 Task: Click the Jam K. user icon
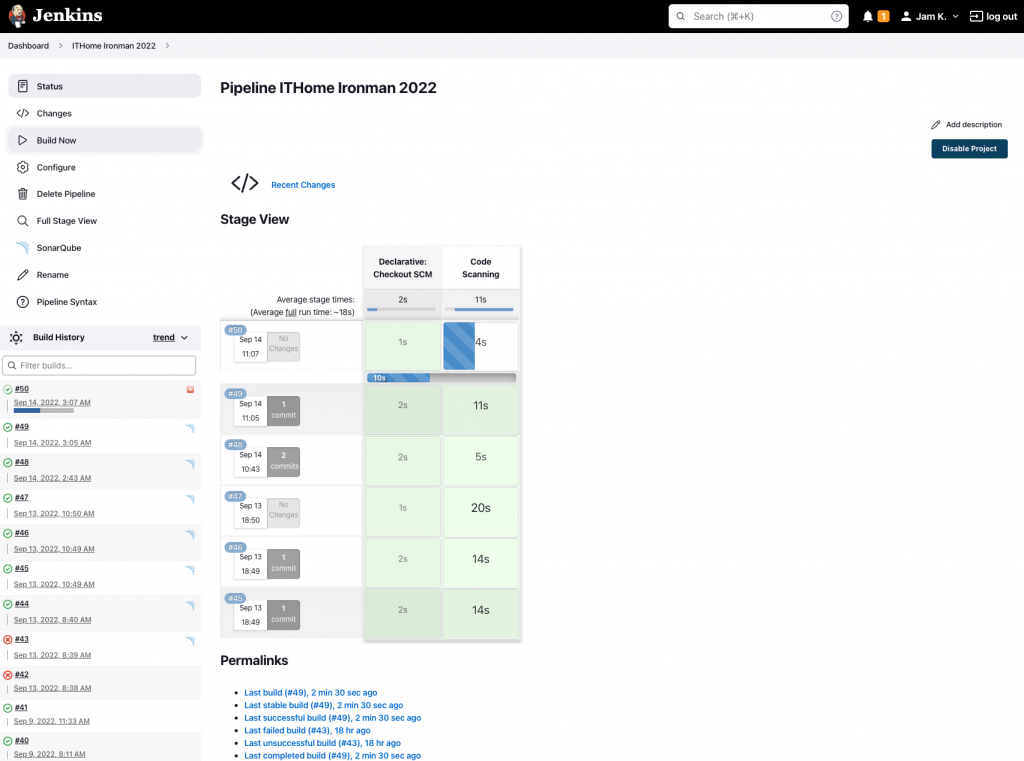pyautogui.click(x=906, y=16)
